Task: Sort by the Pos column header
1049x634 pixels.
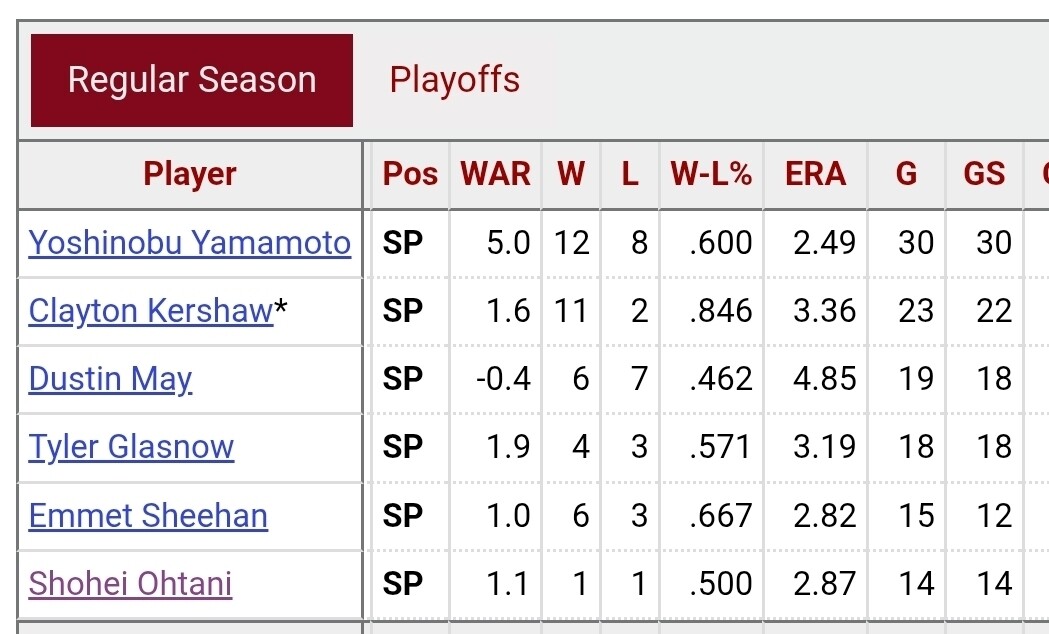Action: tap(410, 174)
